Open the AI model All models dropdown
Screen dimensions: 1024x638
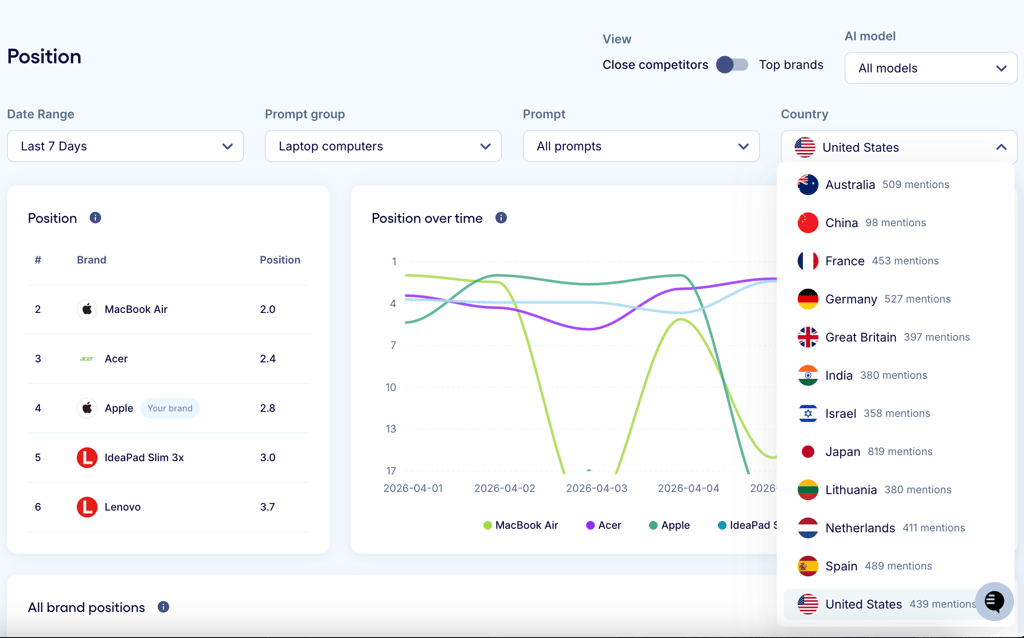click(931, 68)
